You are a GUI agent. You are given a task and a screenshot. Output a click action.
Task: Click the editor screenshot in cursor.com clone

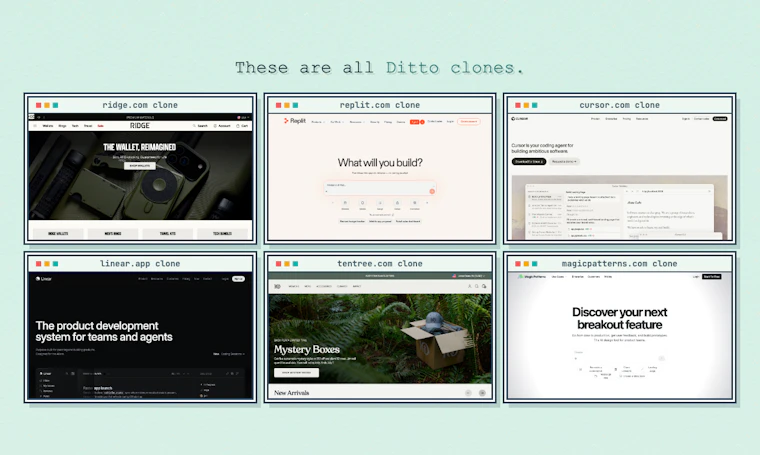coord(619,207)
